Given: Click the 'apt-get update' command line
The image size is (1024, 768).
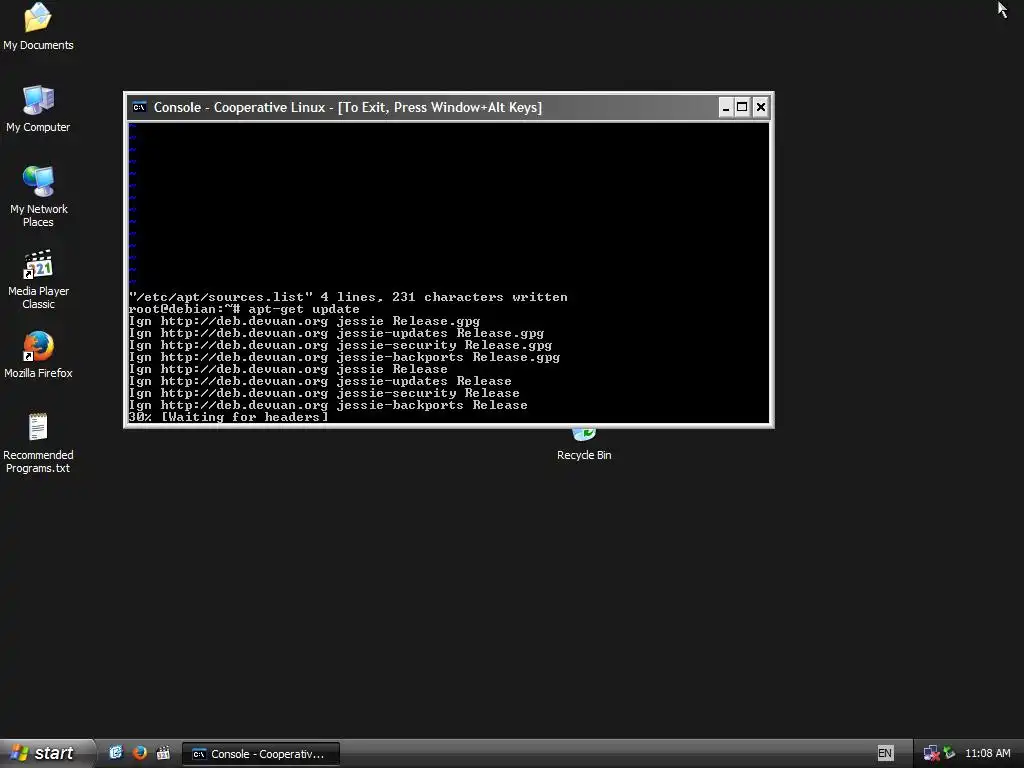Looking at the screenshot, I should coord(244,309).
